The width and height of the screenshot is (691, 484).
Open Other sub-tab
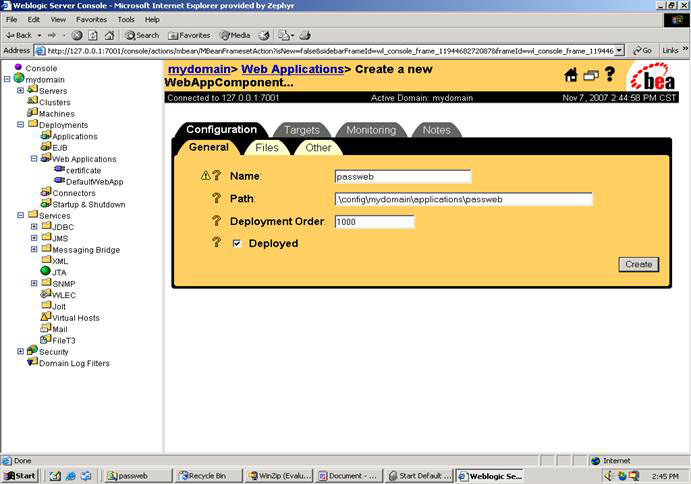pos(318,148)
